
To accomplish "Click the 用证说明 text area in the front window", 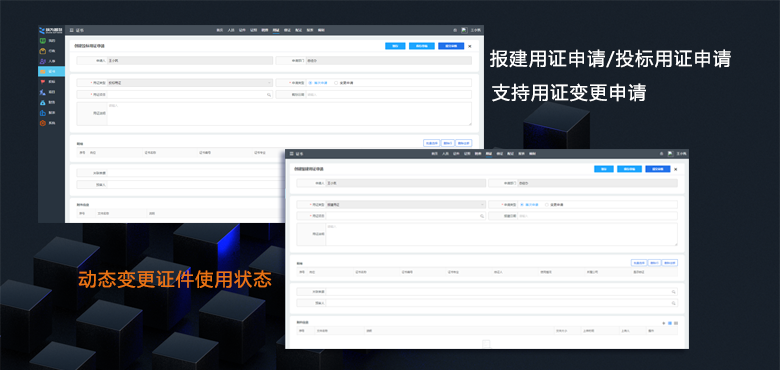I will [501, 234].
